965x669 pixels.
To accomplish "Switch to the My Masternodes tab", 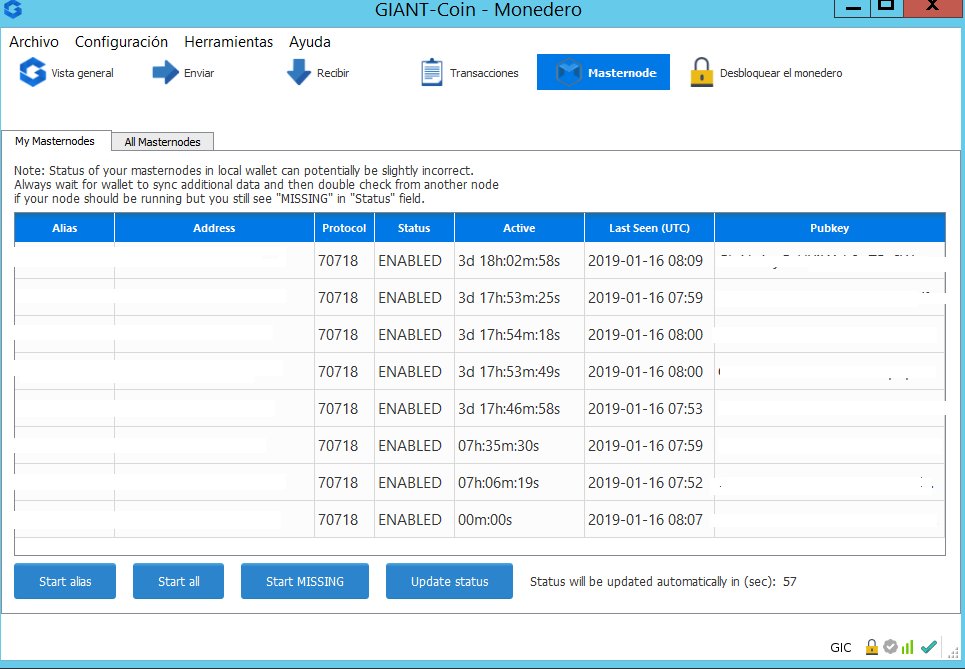I will (55, 141).
